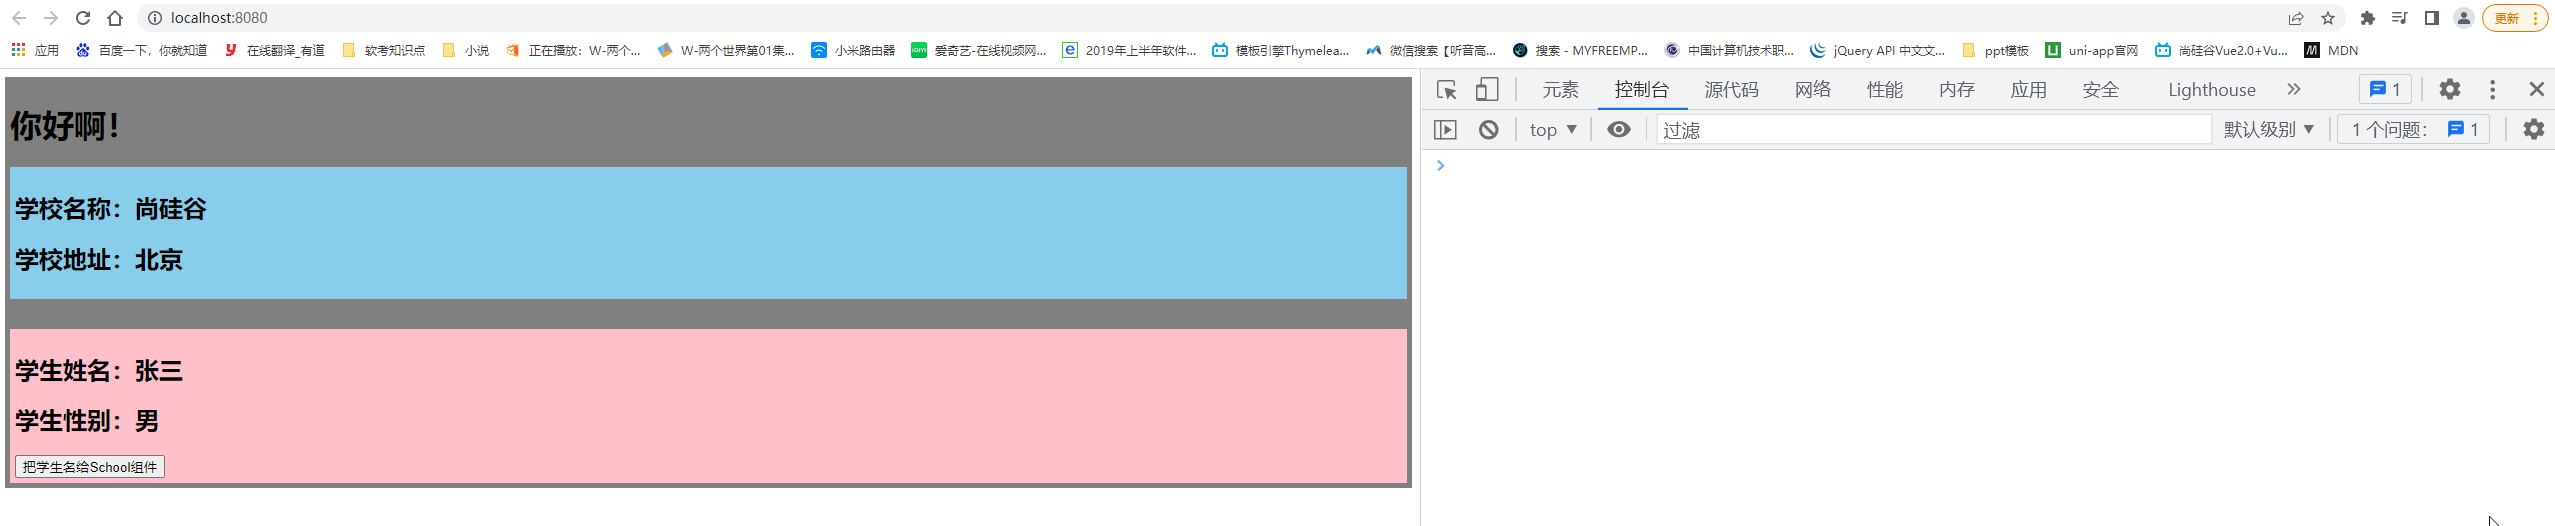Reload the localhost page
Screen dimensions: 2555x526
click(83, 18)
